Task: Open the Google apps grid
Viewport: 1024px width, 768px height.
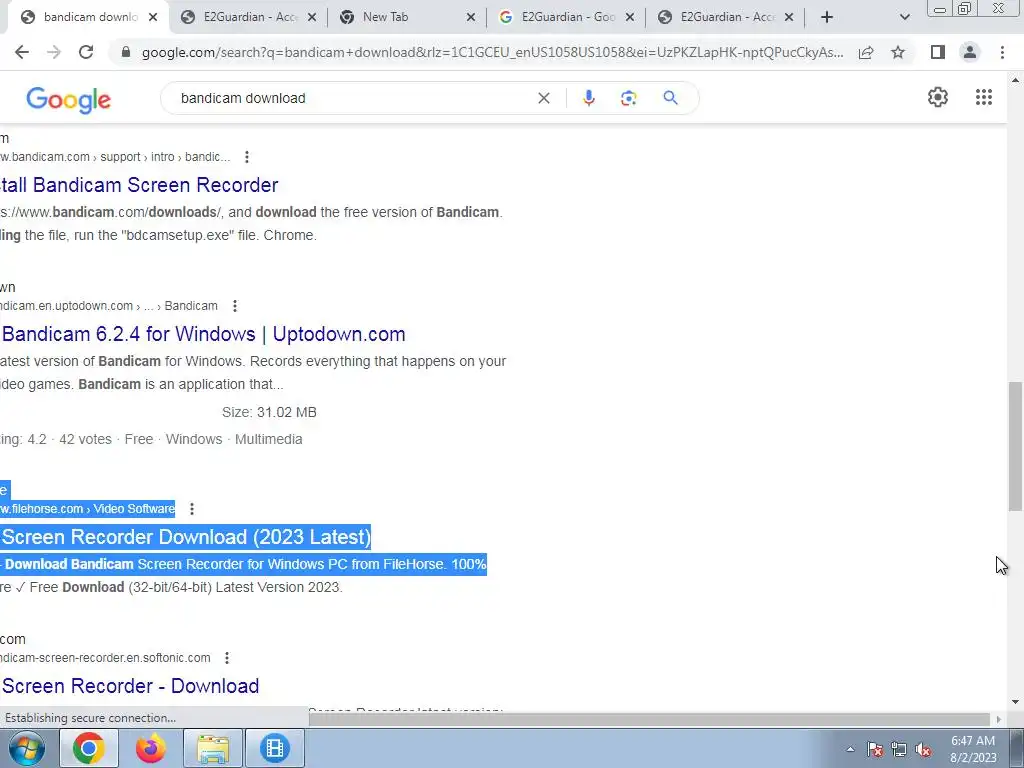Action: click(984, 97)
